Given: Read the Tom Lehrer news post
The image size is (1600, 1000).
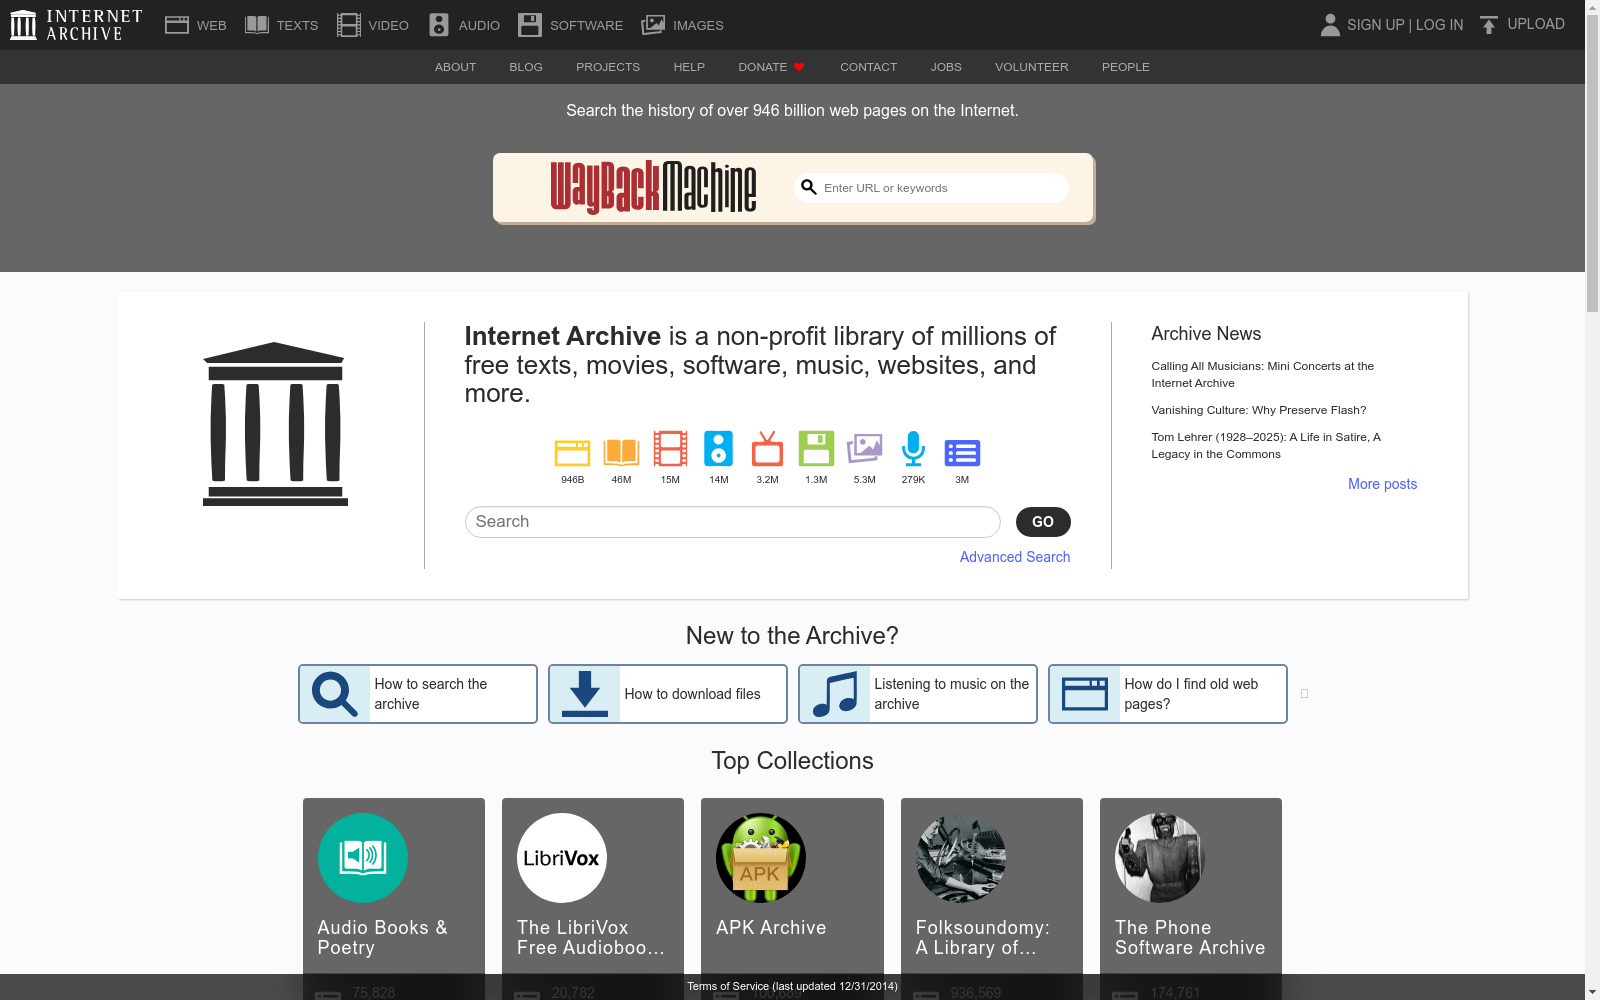Looking at the screenshot, I should [1266, 445].
